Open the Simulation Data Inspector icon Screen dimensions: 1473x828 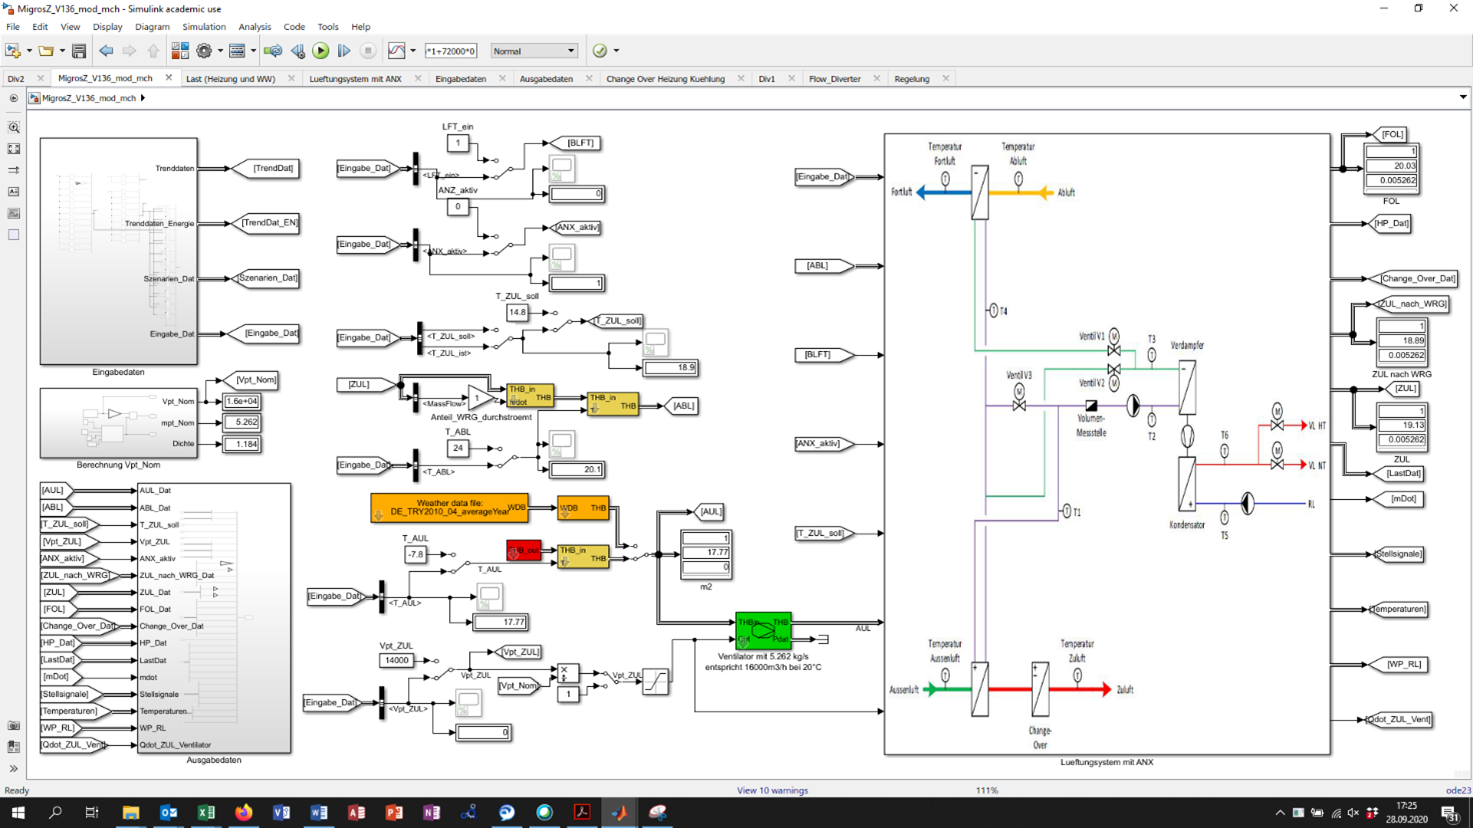click(397, 51)
